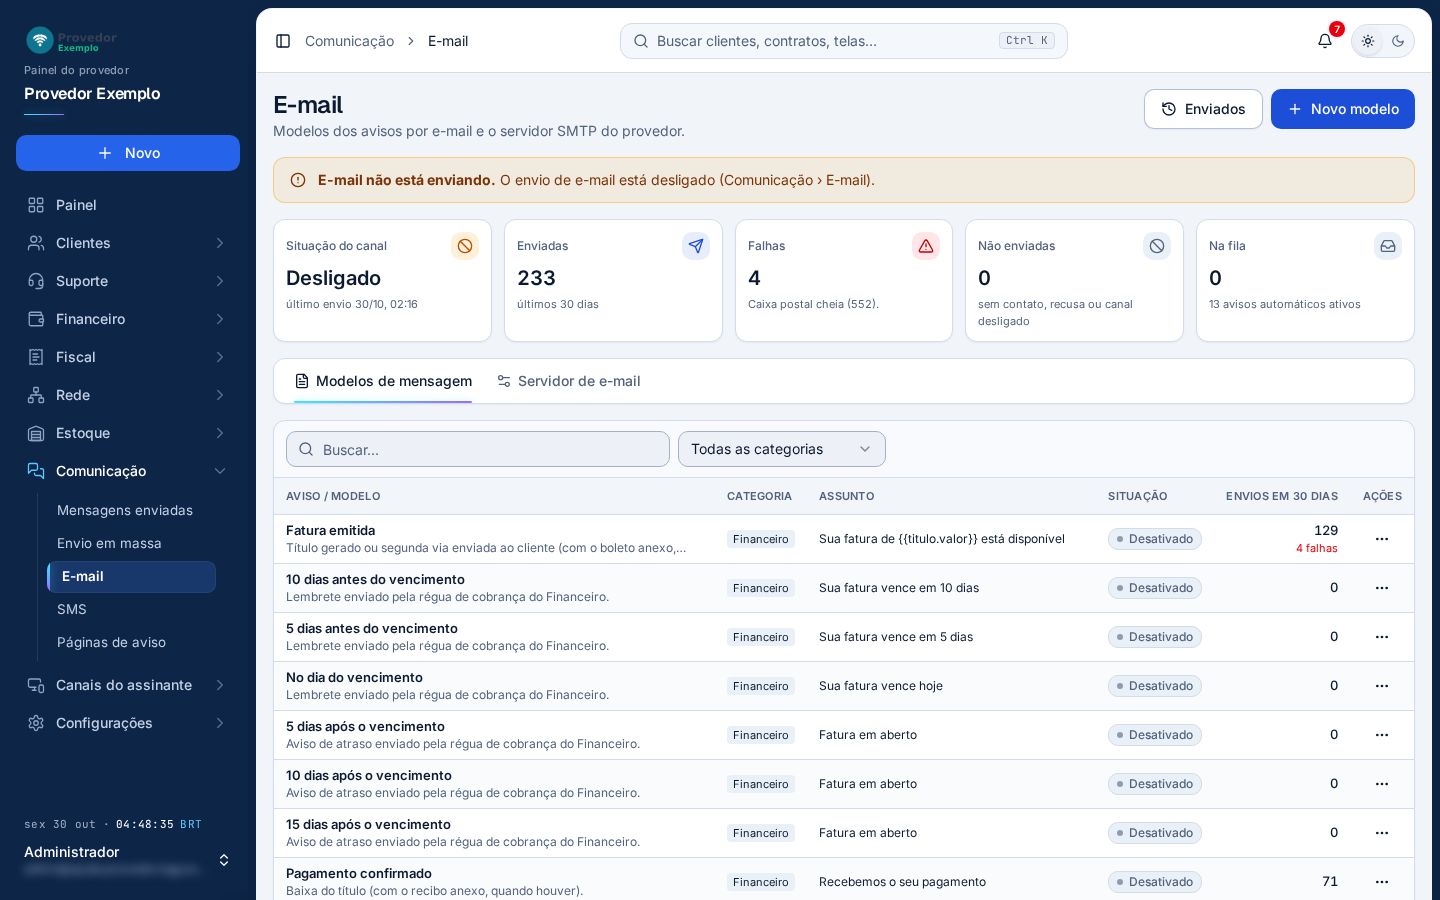This screenshot has height=900, width=1440.
Task: Switch to light theme sun icon
Action: 1368,41
